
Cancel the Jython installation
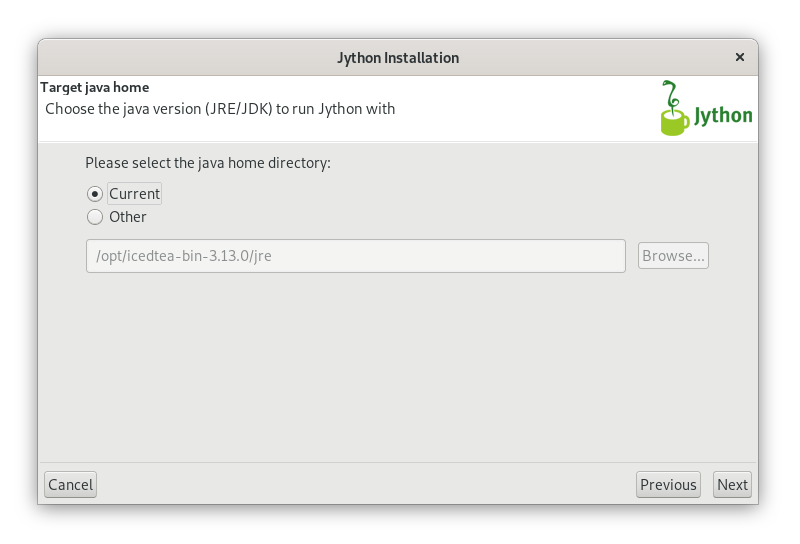coord(70,484)
